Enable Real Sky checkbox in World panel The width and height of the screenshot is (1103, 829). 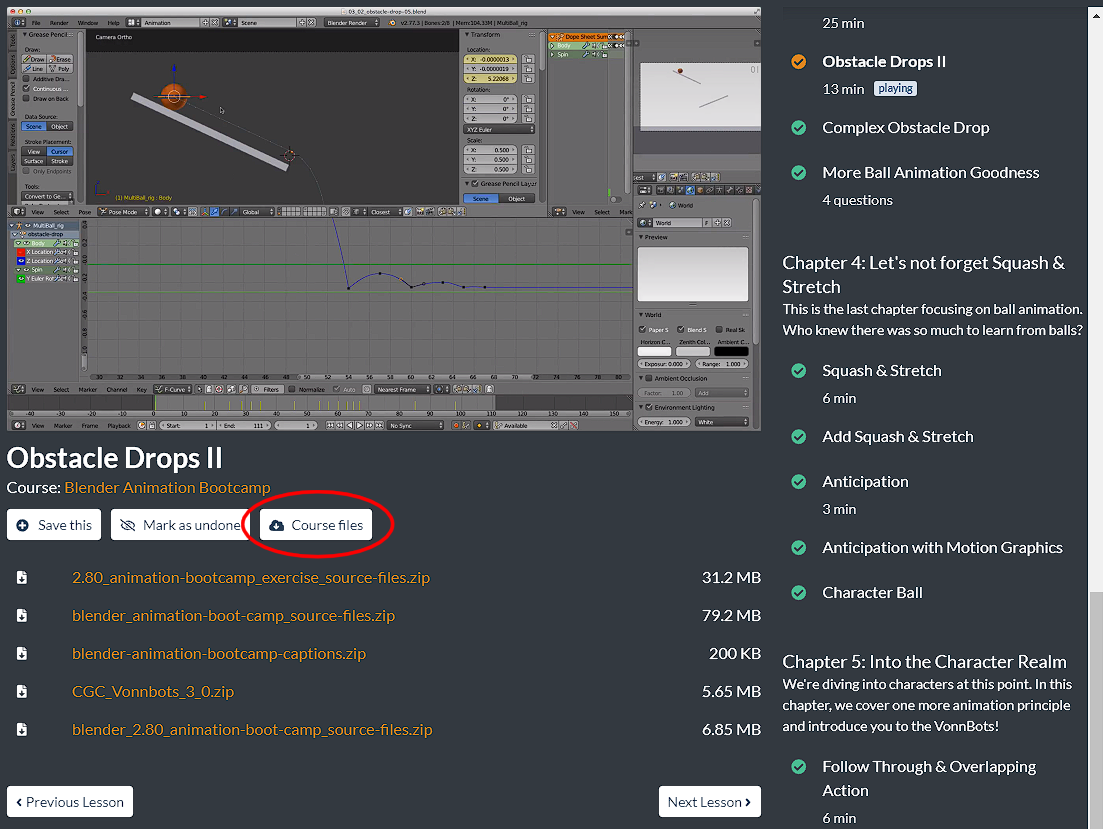click(x=719, y=329)
